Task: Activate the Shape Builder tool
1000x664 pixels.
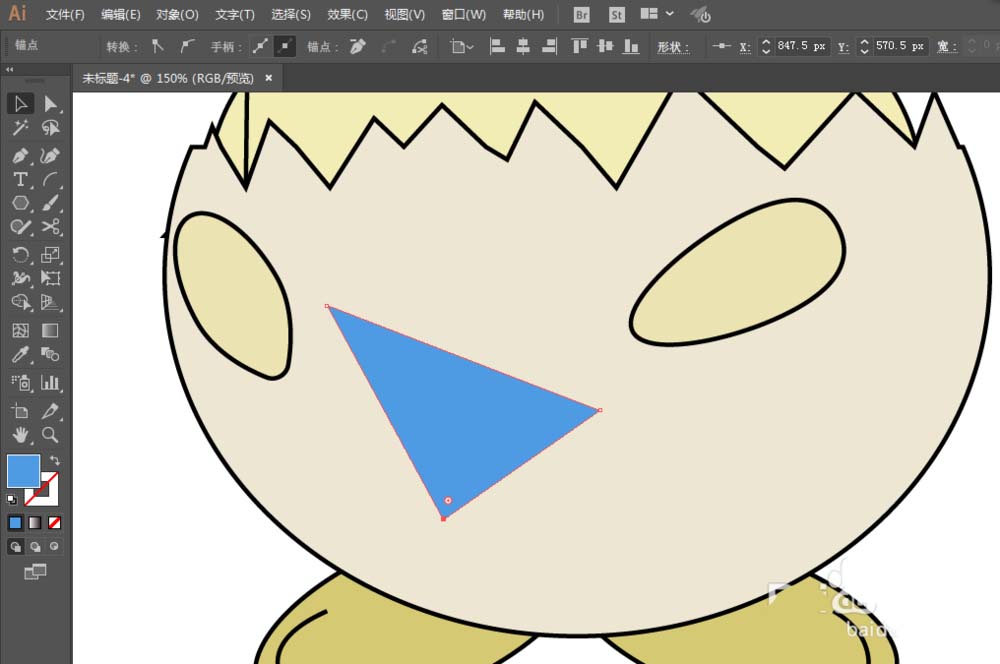Action: [x=20, y=302]
